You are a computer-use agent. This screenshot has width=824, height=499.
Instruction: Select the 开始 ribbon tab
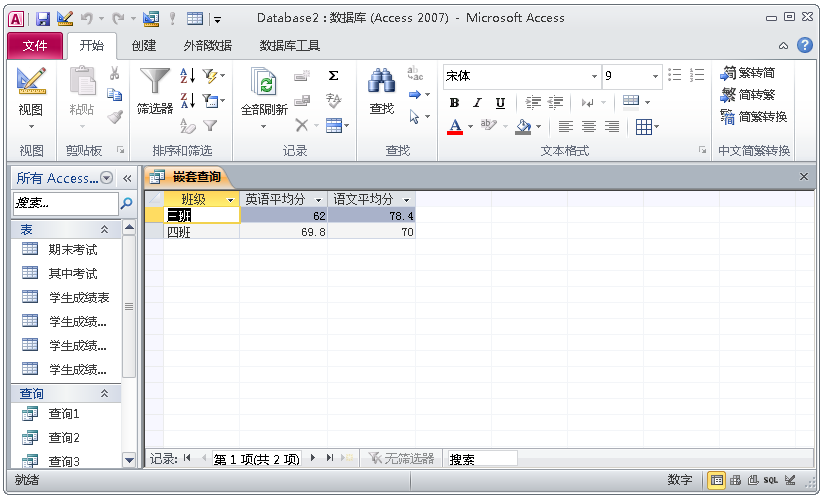92,46
